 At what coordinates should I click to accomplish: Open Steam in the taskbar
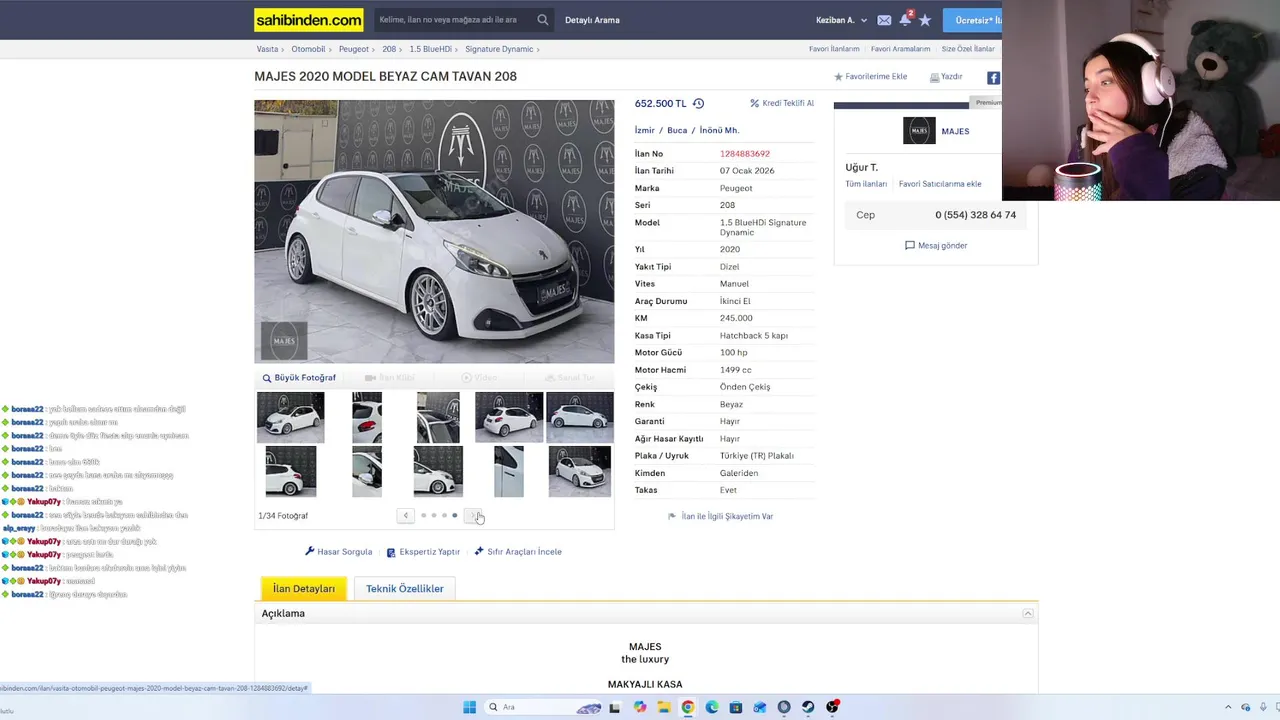tap(808, 707)
